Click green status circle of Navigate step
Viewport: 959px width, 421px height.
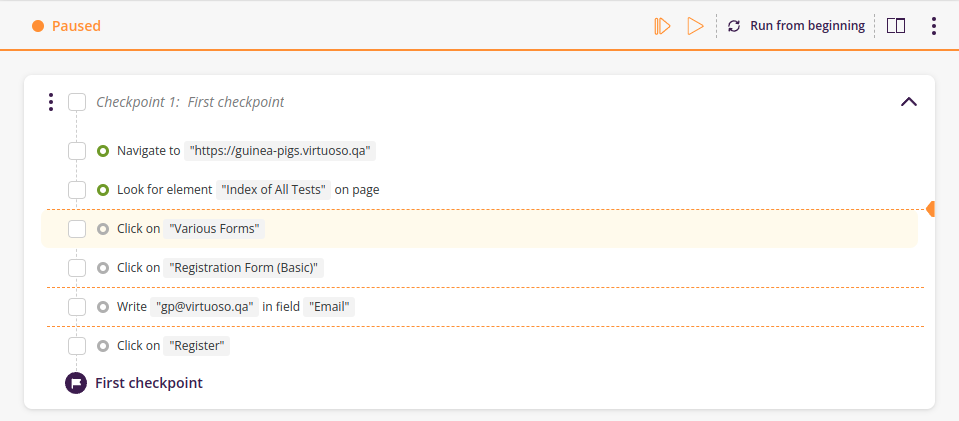point(103,151)
